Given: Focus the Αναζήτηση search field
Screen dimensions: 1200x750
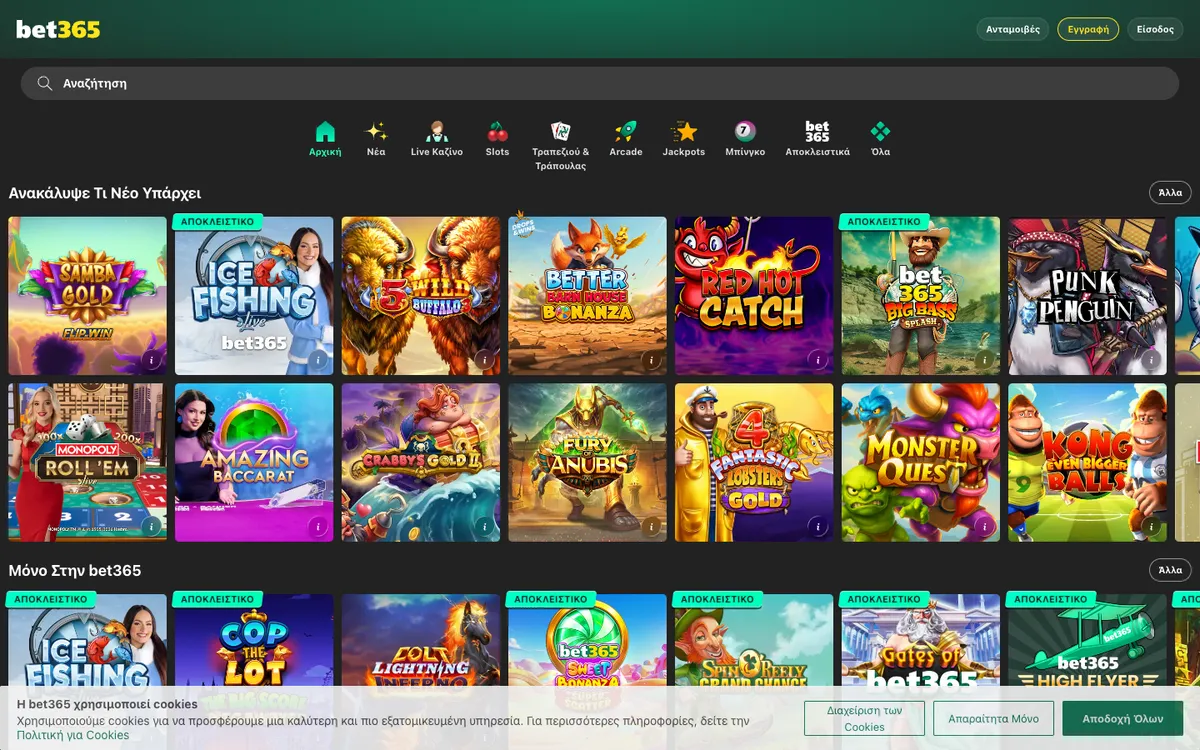Looking at the screenshot, I should [600, 83].
